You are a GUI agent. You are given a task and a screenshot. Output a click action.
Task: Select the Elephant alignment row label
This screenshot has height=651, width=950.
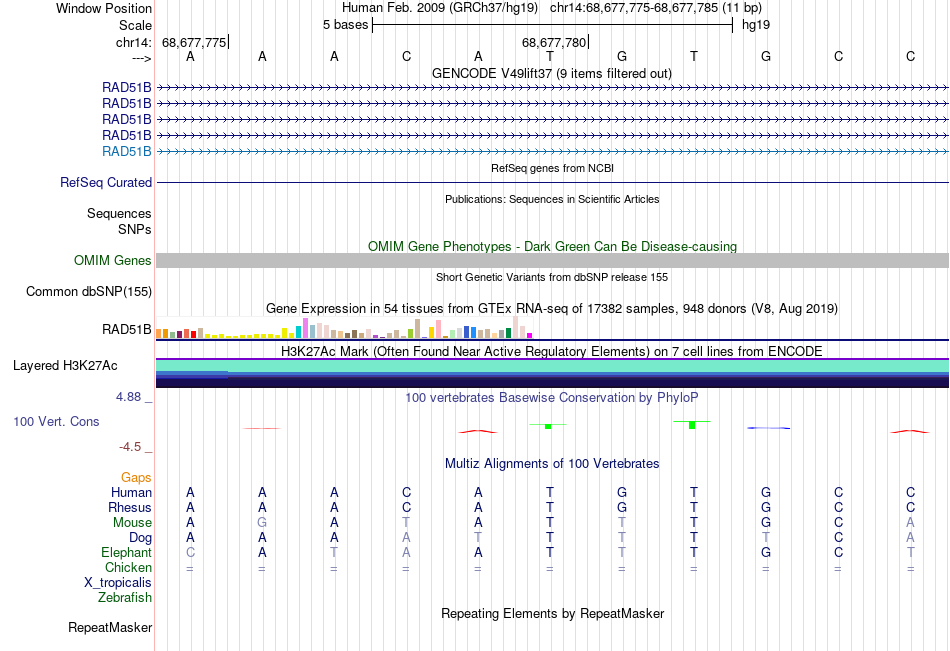pos(127,552)
